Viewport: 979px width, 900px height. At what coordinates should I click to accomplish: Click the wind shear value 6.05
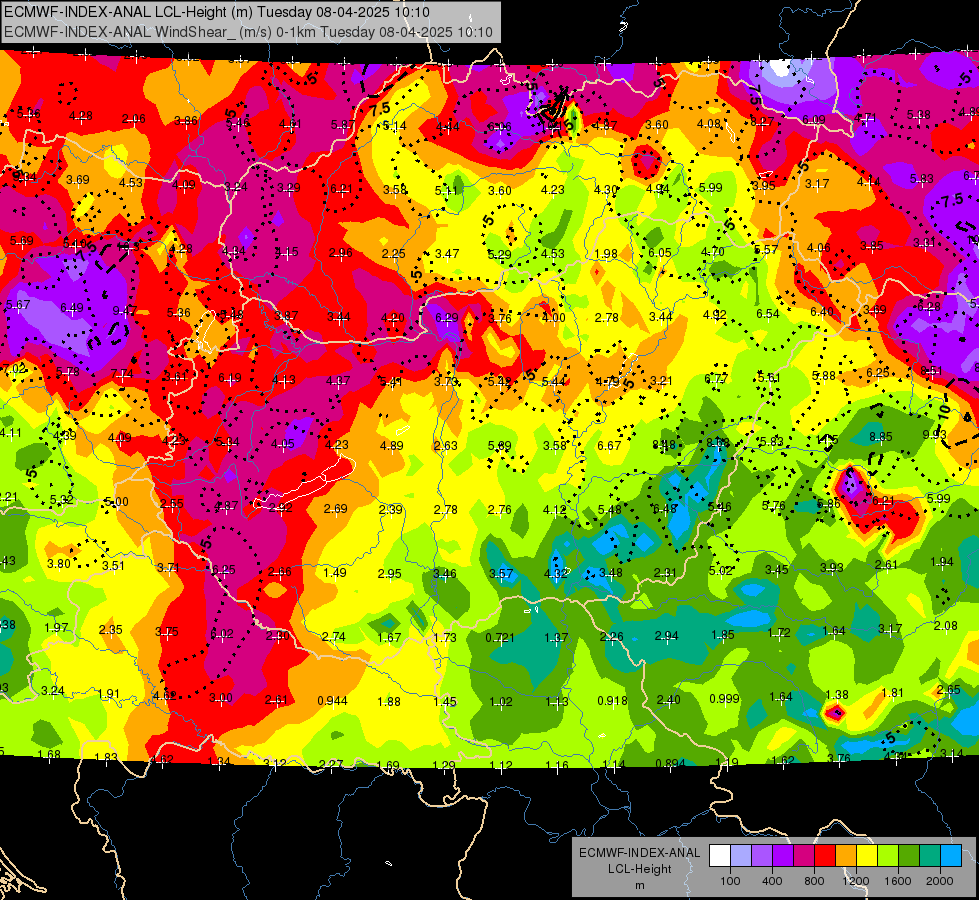coord(659,252)
